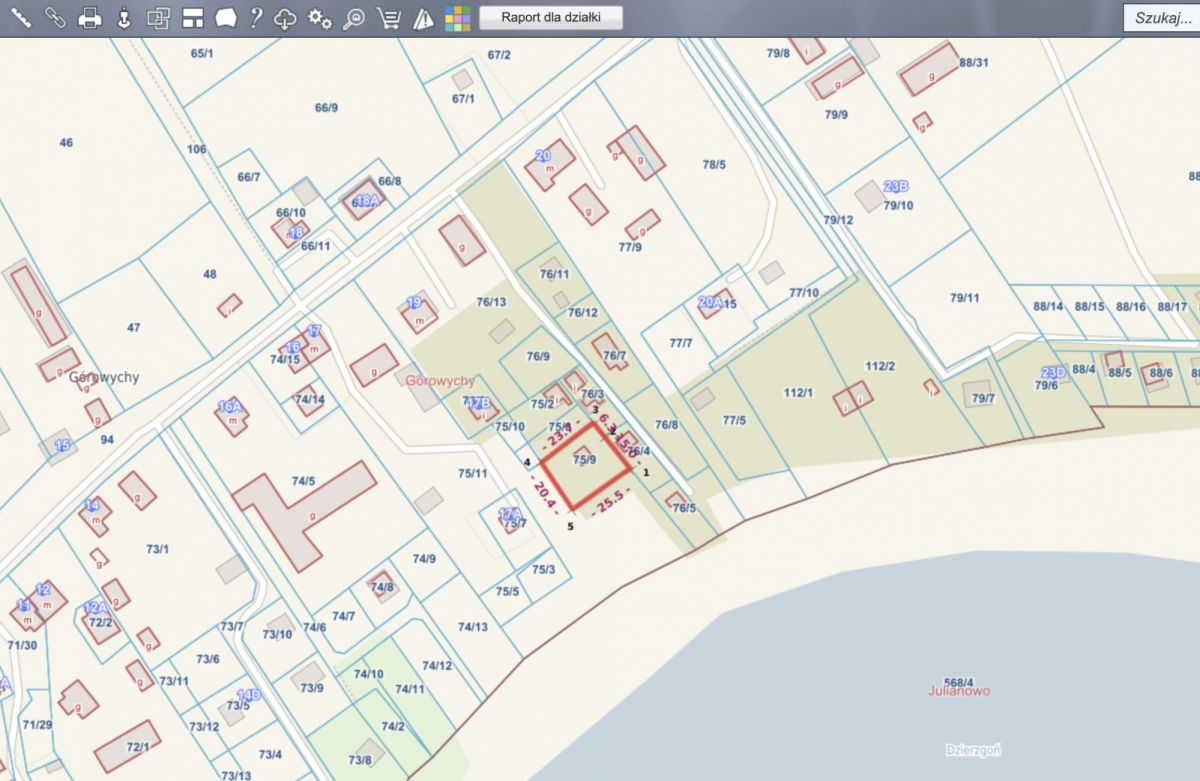The image size is (1200, 781).
Task: Open the overlapping windows layers icon
Action: (x=158, y=17)
